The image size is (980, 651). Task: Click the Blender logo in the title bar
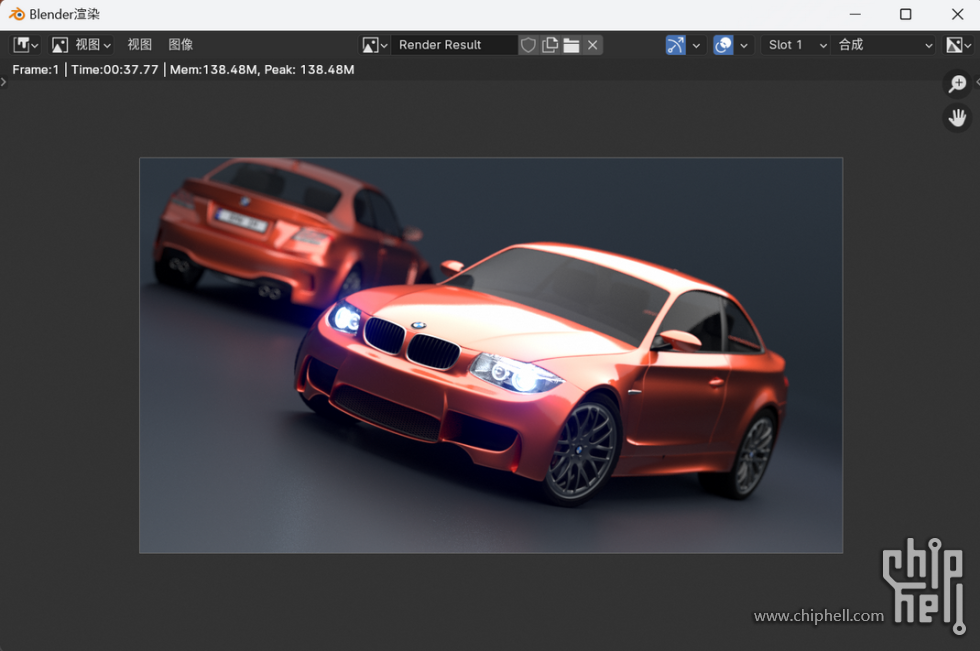16,14
